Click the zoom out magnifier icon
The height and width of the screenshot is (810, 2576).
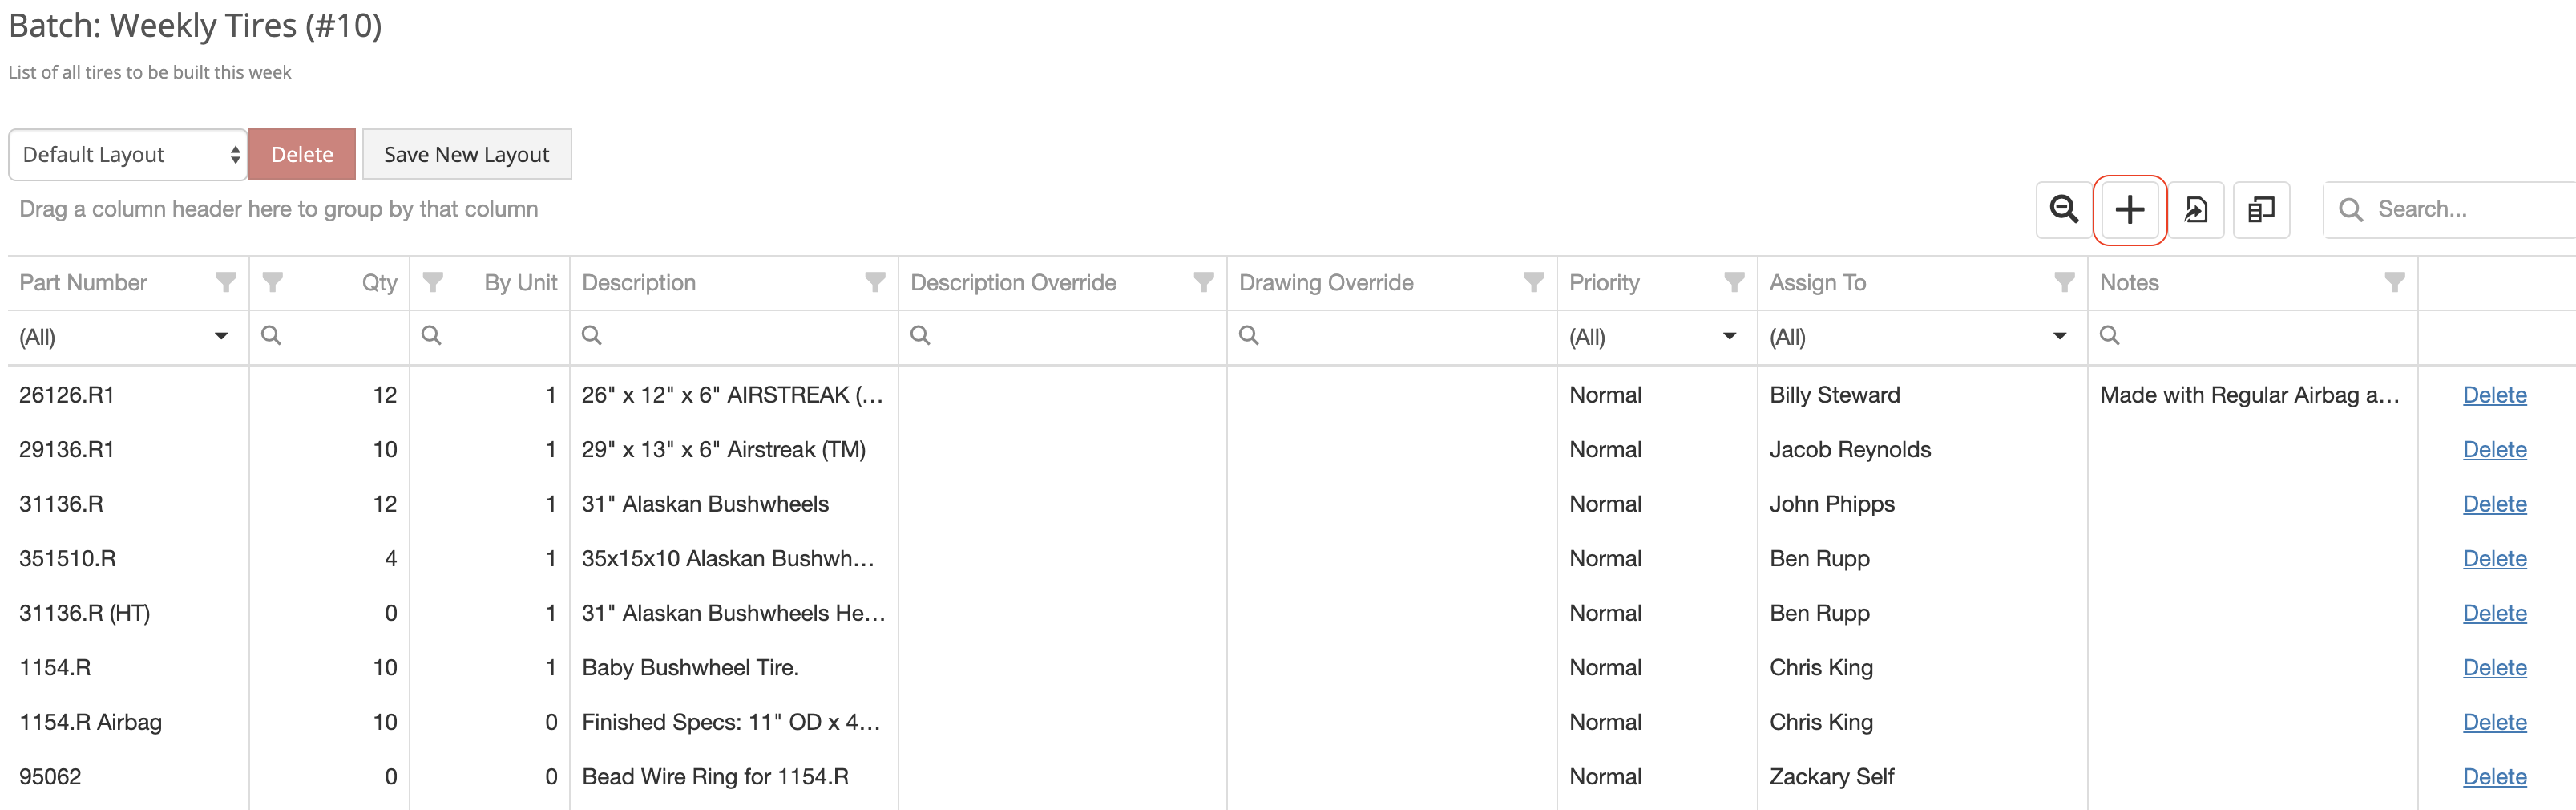pyautogui.click(x=2062, y=210)
